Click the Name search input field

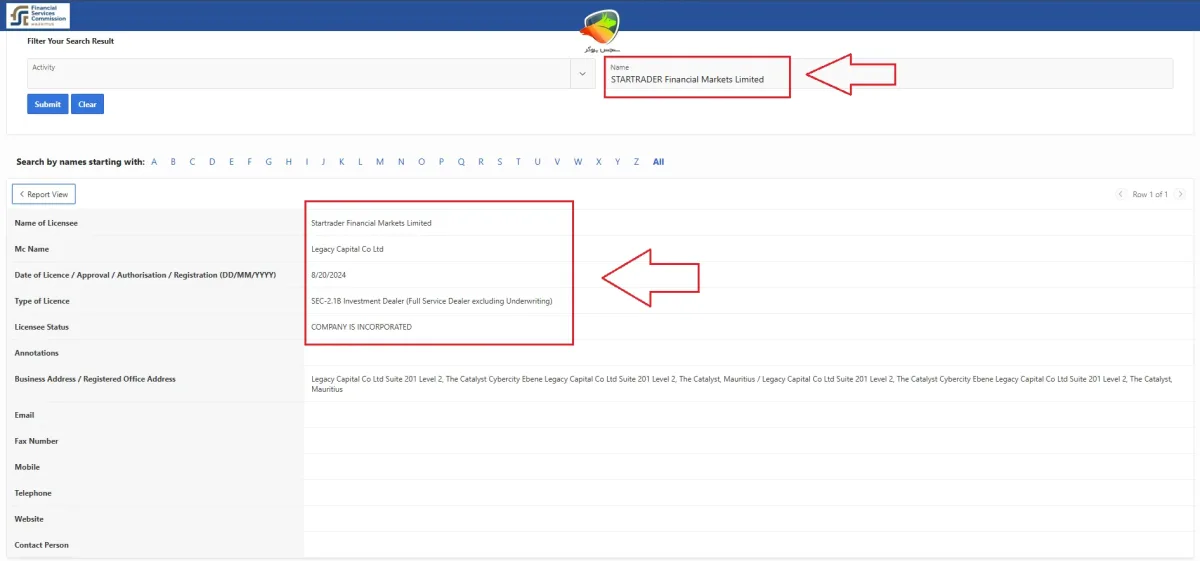(889, 73)
